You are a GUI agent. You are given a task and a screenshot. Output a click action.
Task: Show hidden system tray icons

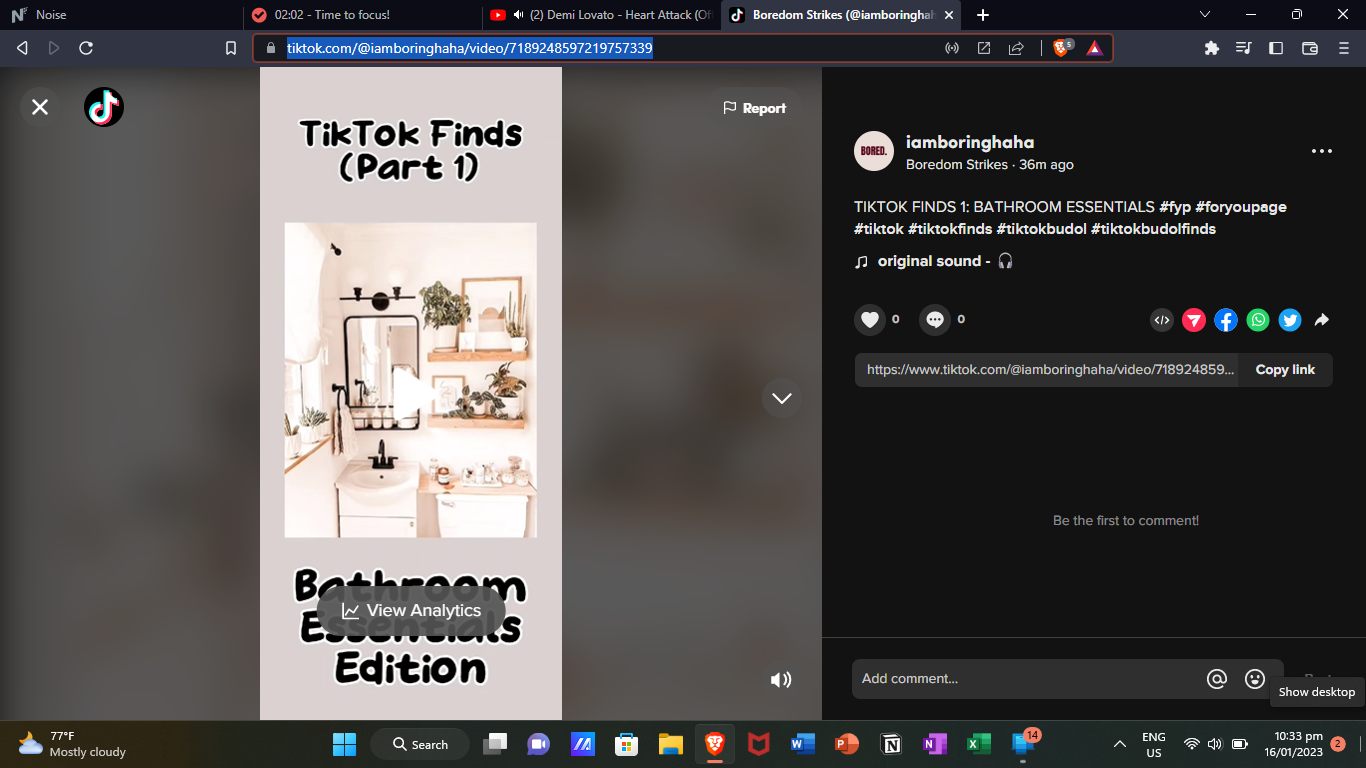pos(1120,744)
